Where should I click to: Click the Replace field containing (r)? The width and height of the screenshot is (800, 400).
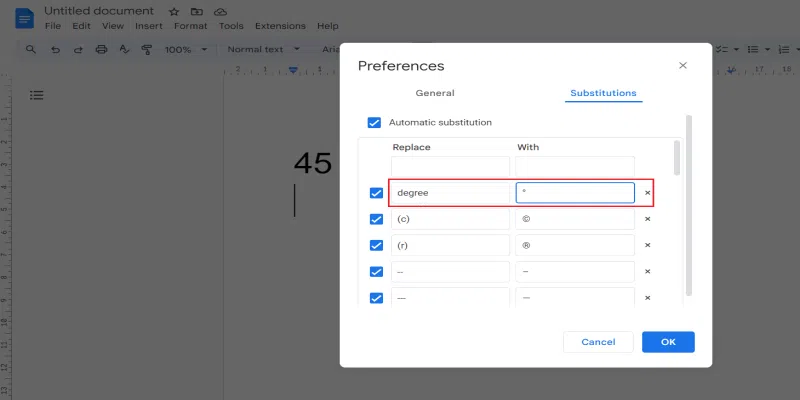pos(451,245)
